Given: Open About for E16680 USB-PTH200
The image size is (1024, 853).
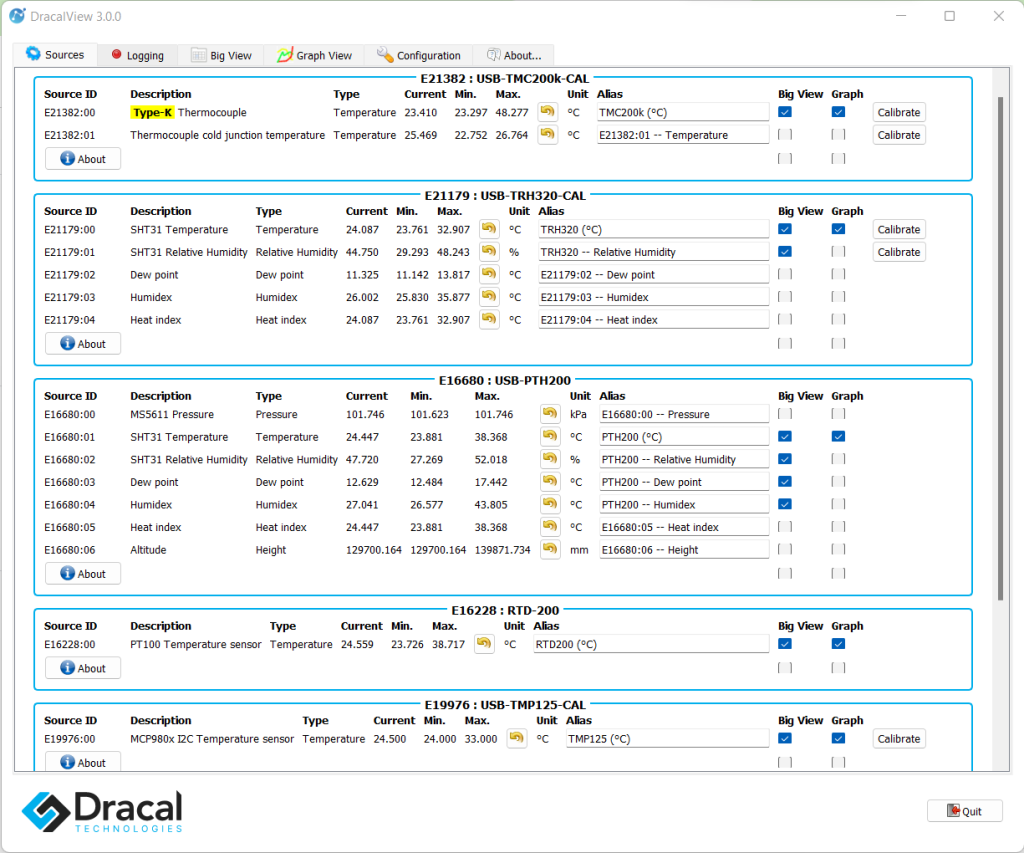Looking at the screenshot, I should (x=83, y=573).
